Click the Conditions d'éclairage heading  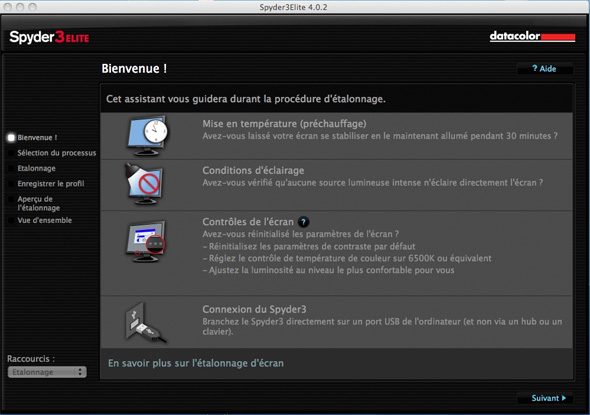253,170
